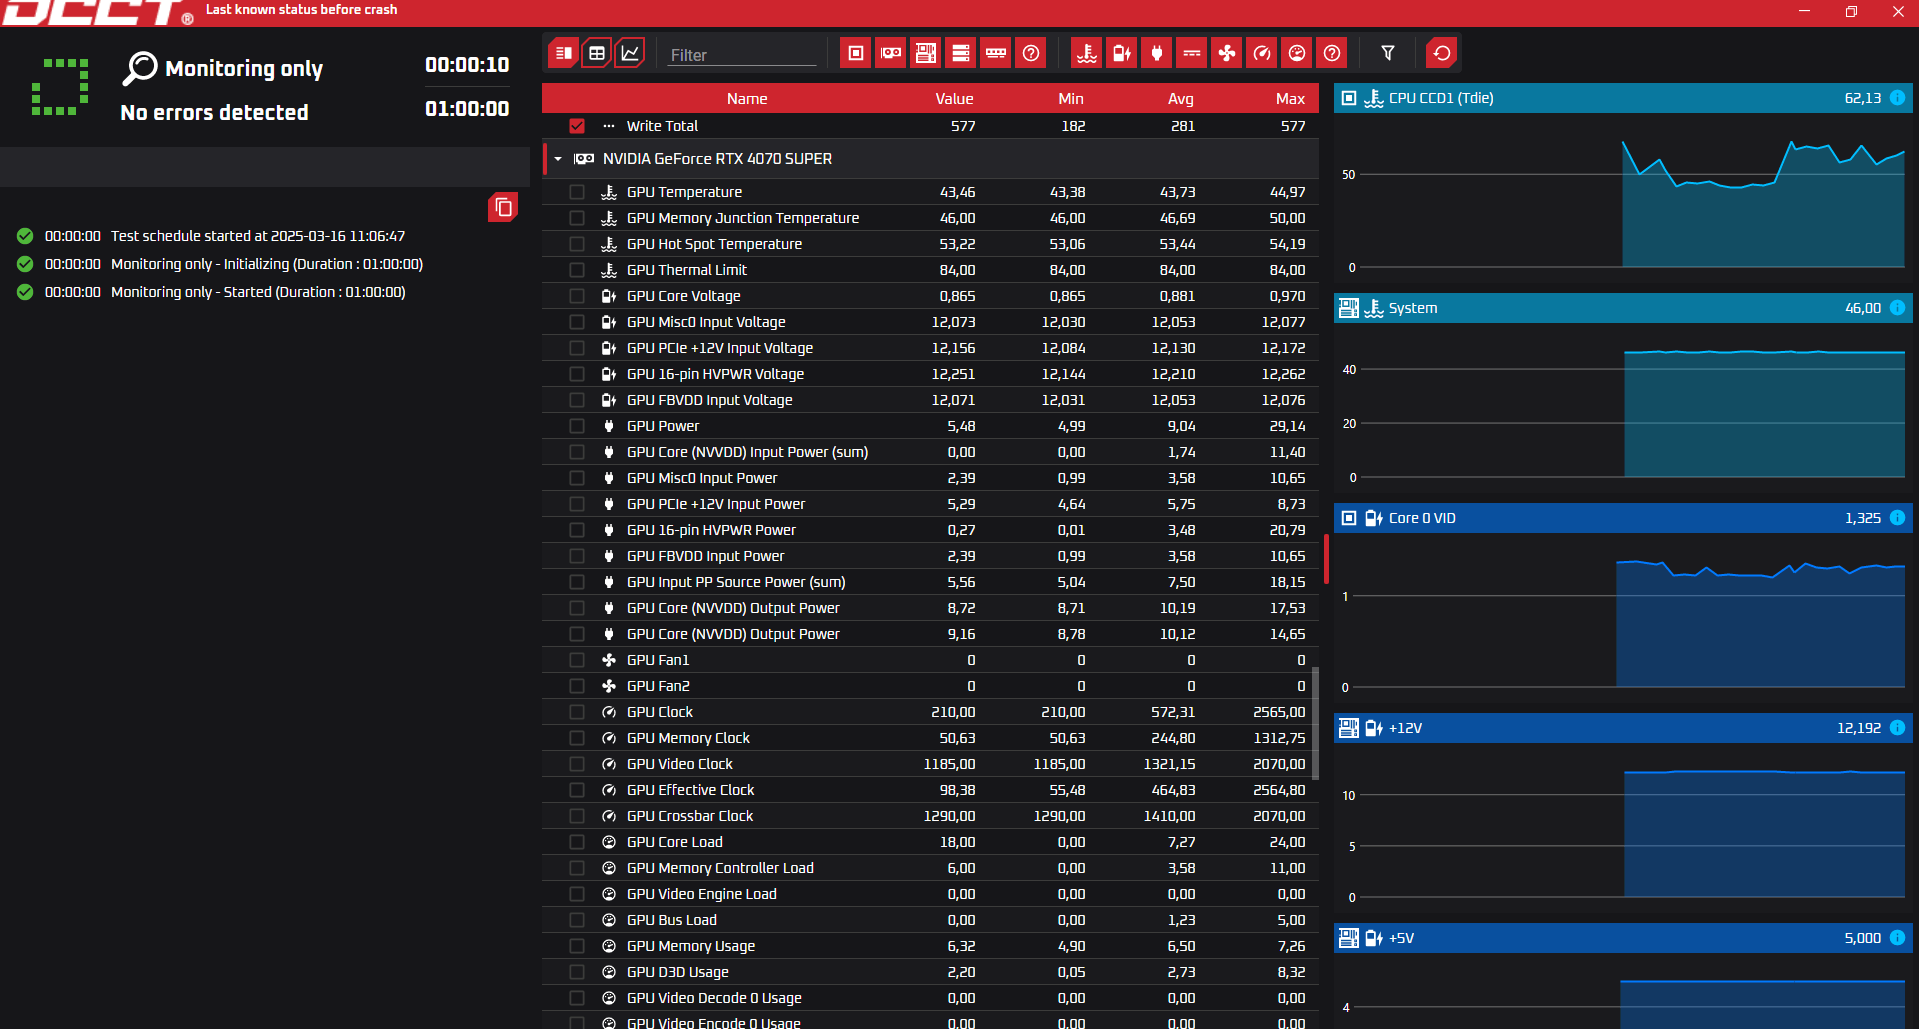Select the GPU D3D Usage row label
Viewport: 1919px width, 1029px height.
678,972
